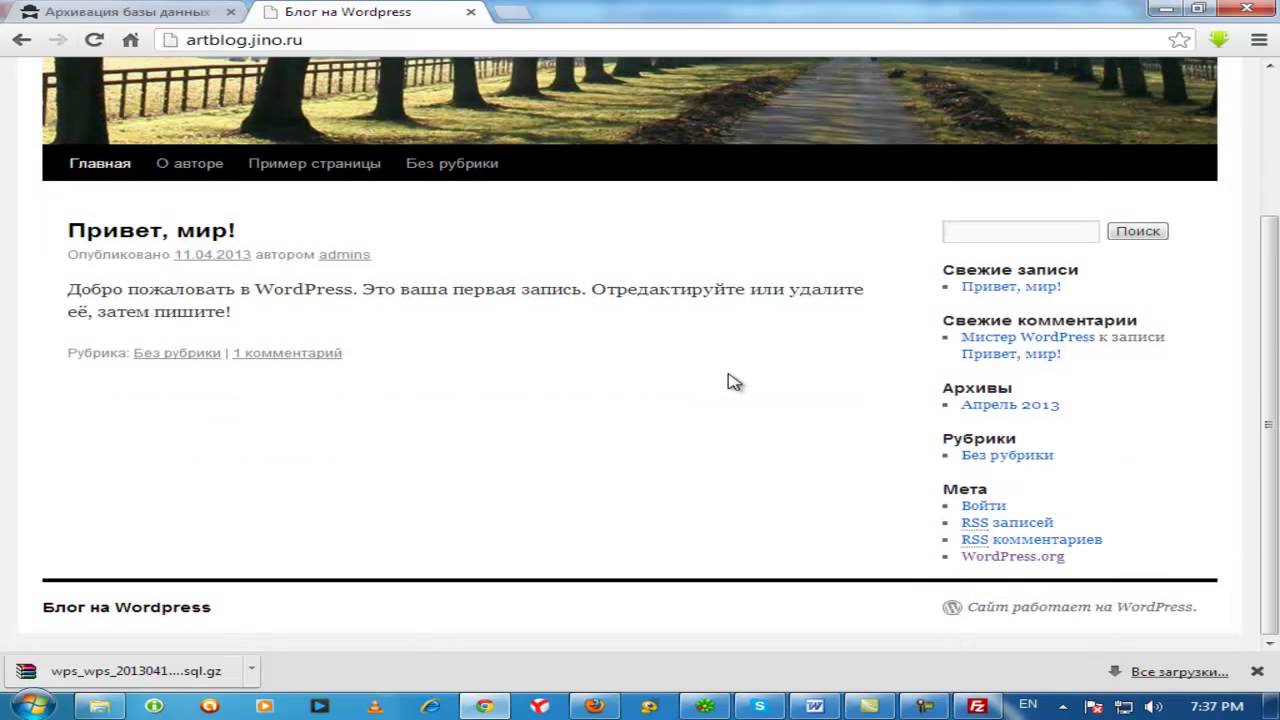Click the volume speaker tray icon
Viewport: 1280px width, 720px height.
(x=1152, y=706)
